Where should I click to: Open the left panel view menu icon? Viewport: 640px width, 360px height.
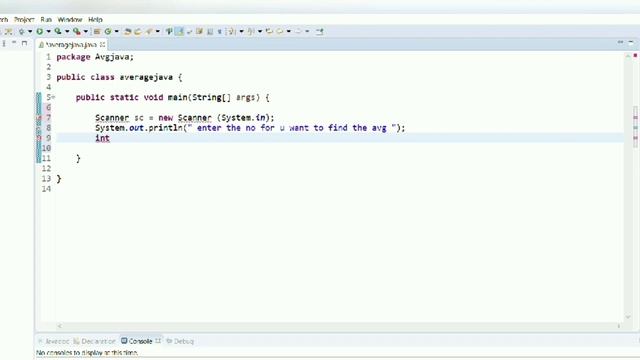click(4, 43)
